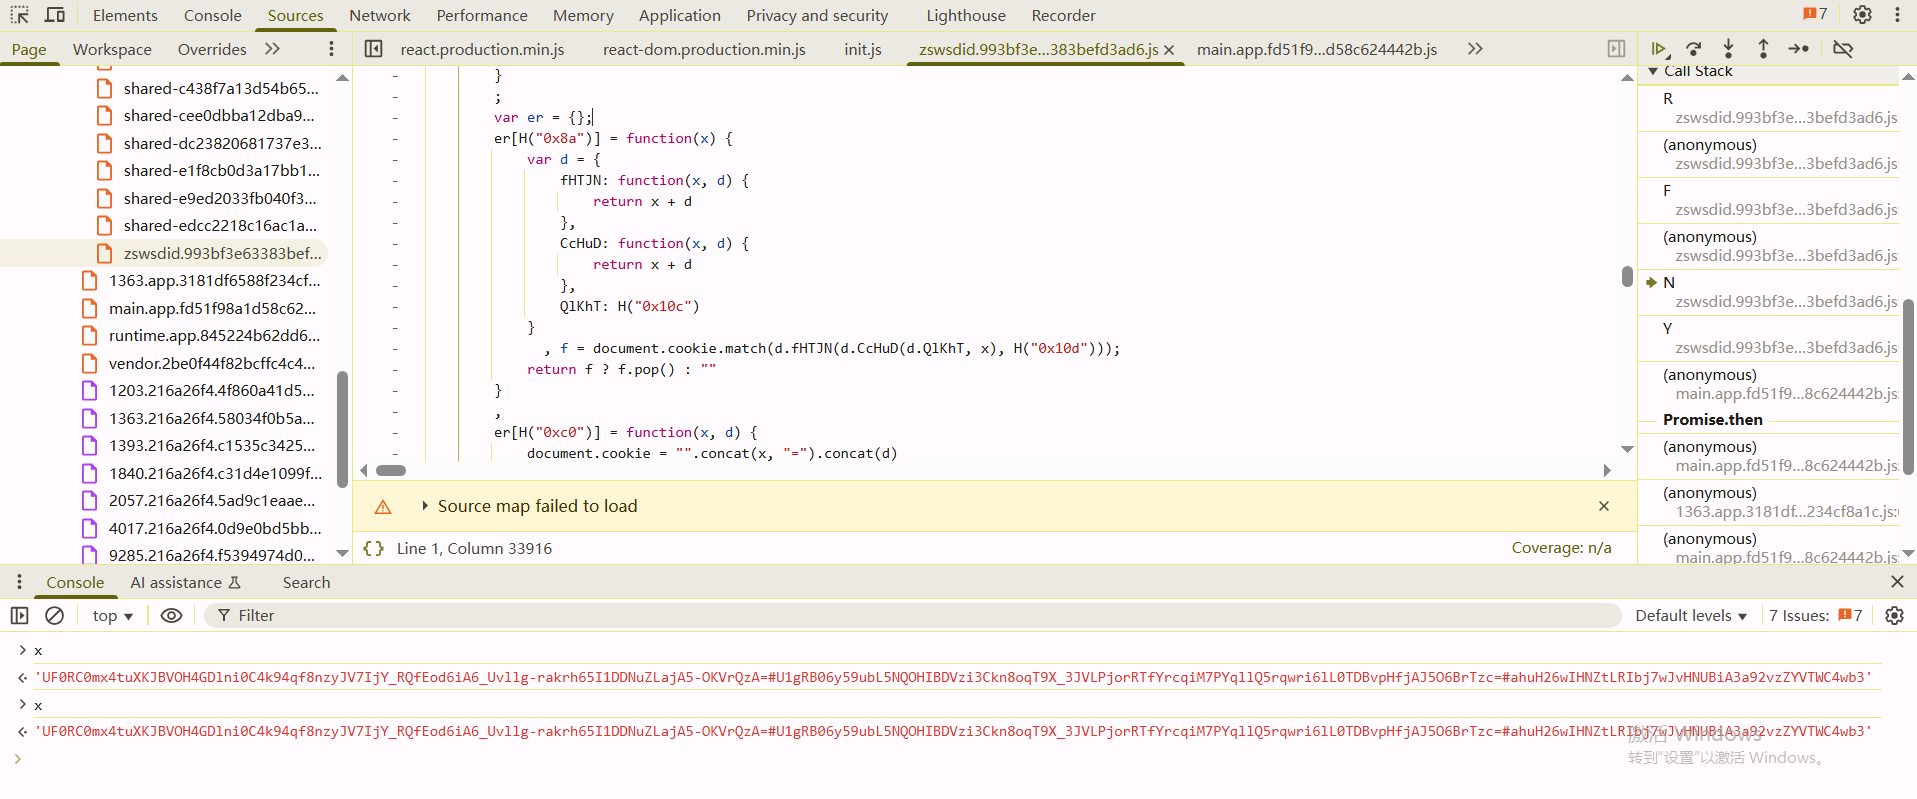1917x799 pixels.
Task: Select main.app.fd51f98a1d58c62 in file tree
Action: 212,308
